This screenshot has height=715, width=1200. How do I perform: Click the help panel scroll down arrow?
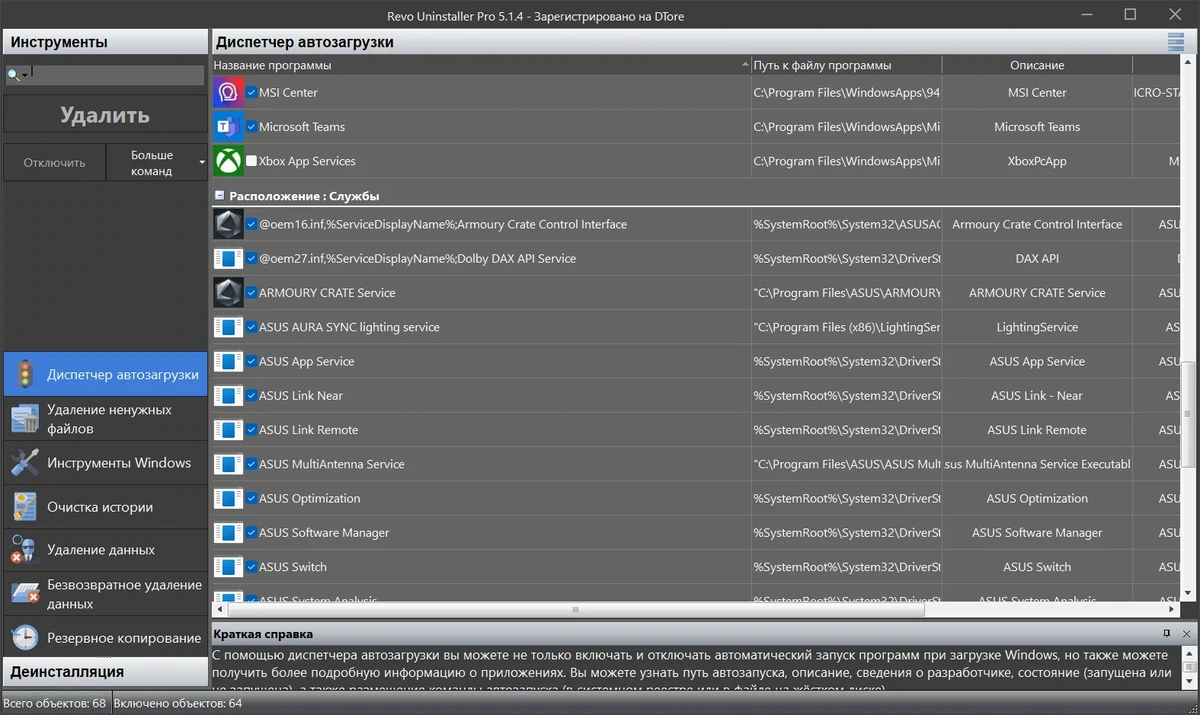point(1189,683)
